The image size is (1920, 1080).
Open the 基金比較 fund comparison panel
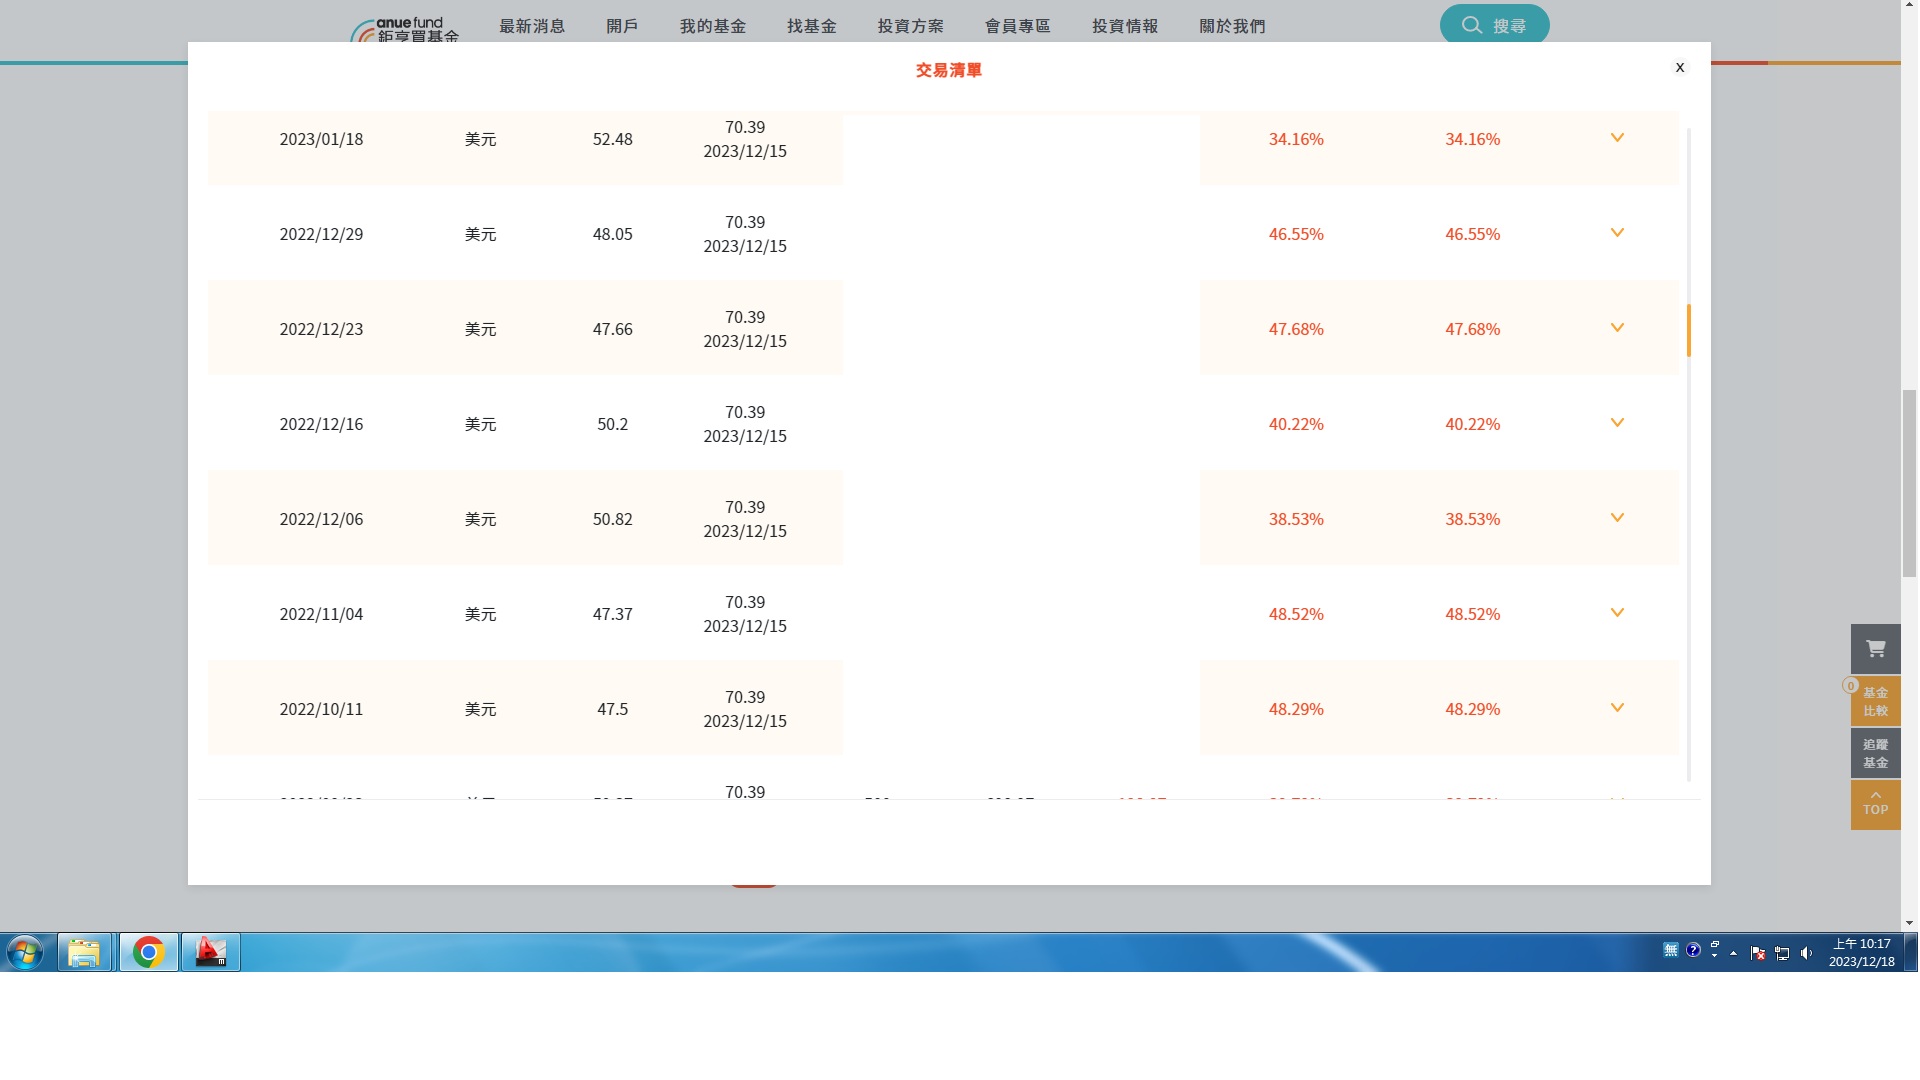pyautogui.click(x=1875, y=700)
